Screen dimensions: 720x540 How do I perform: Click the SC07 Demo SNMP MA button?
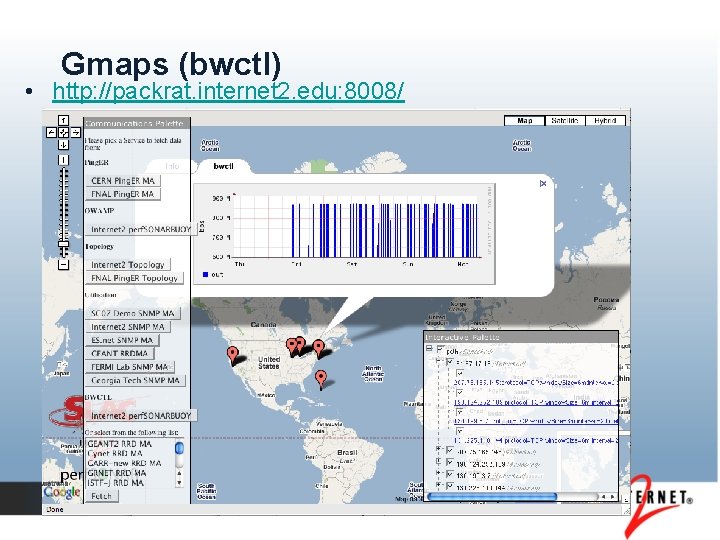click(x=133, y=314)
